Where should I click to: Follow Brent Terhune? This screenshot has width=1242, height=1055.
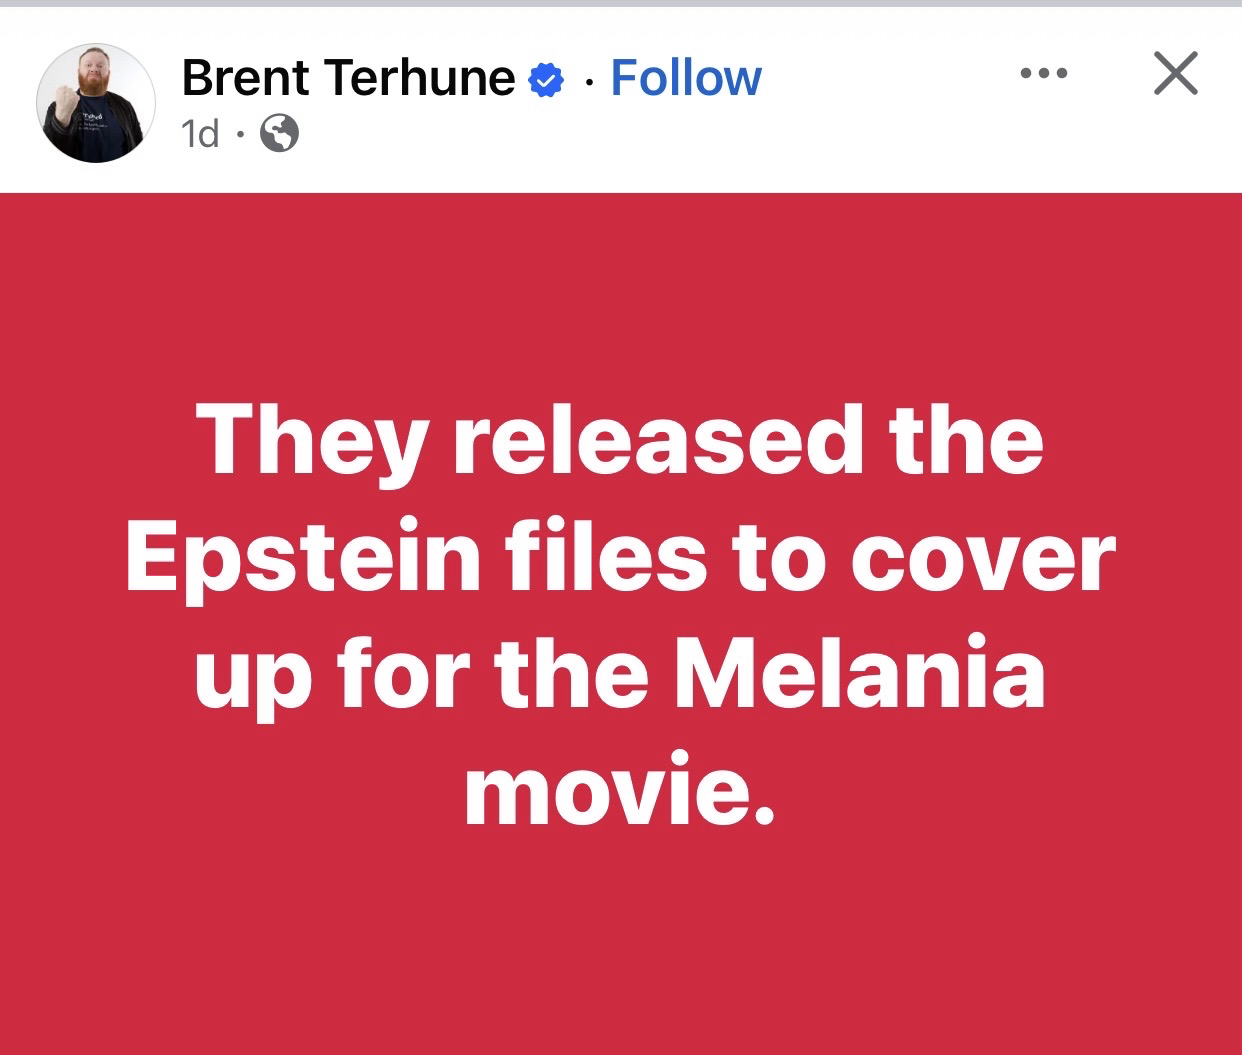pos(686,77)
